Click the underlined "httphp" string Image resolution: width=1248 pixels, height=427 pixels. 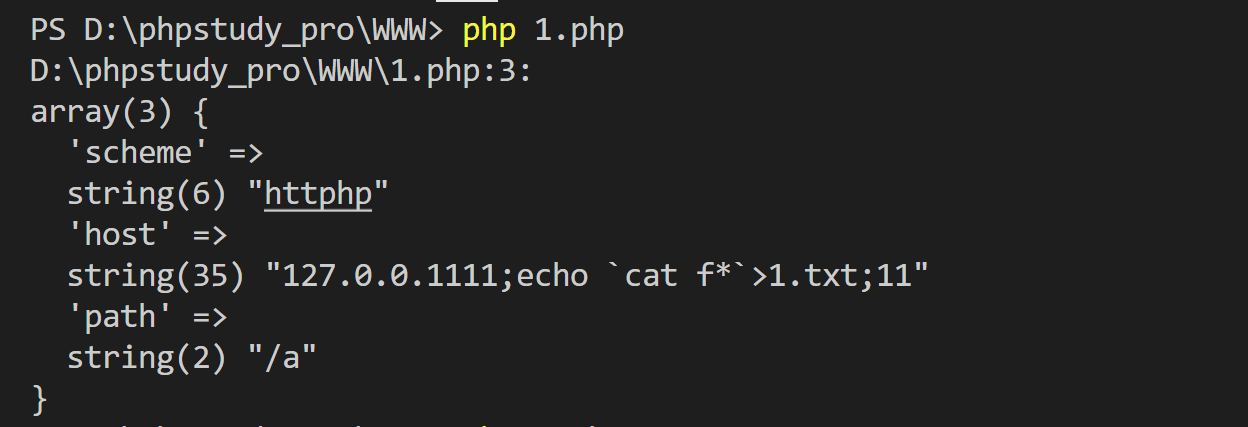[x=318, y=194]
